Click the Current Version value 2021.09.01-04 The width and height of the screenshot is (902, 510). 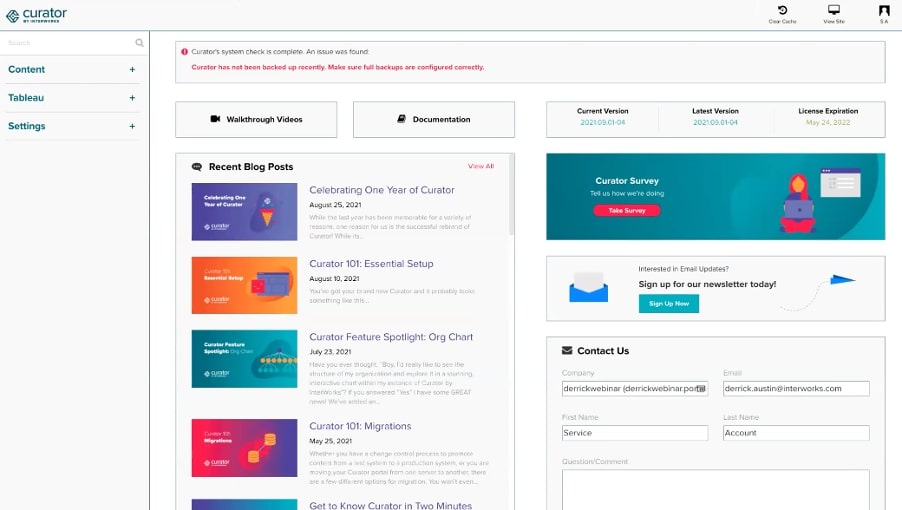[602, 122]
